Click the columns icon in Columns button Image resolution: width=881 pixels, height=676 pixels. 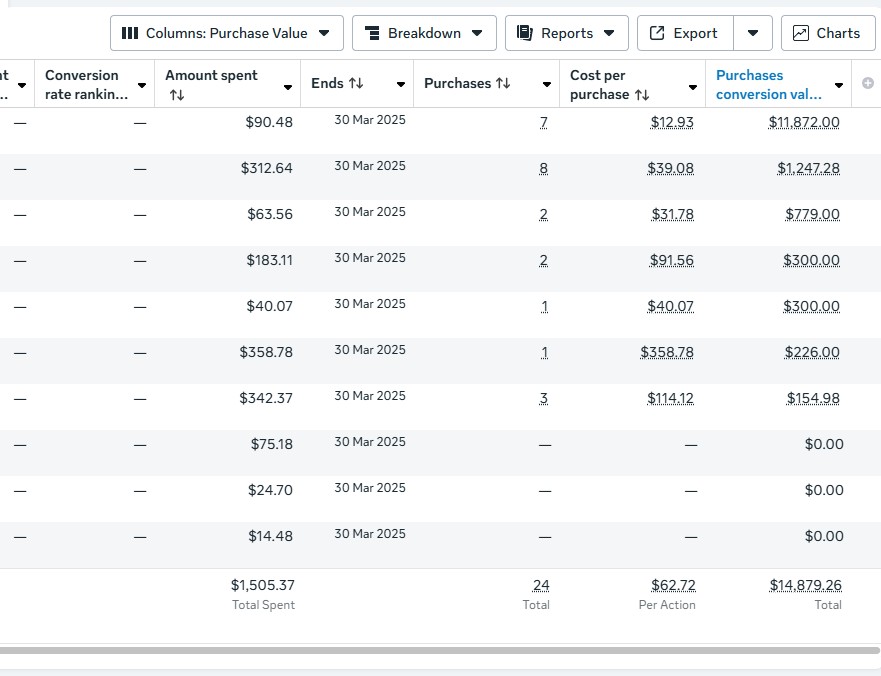click(130, 33)
